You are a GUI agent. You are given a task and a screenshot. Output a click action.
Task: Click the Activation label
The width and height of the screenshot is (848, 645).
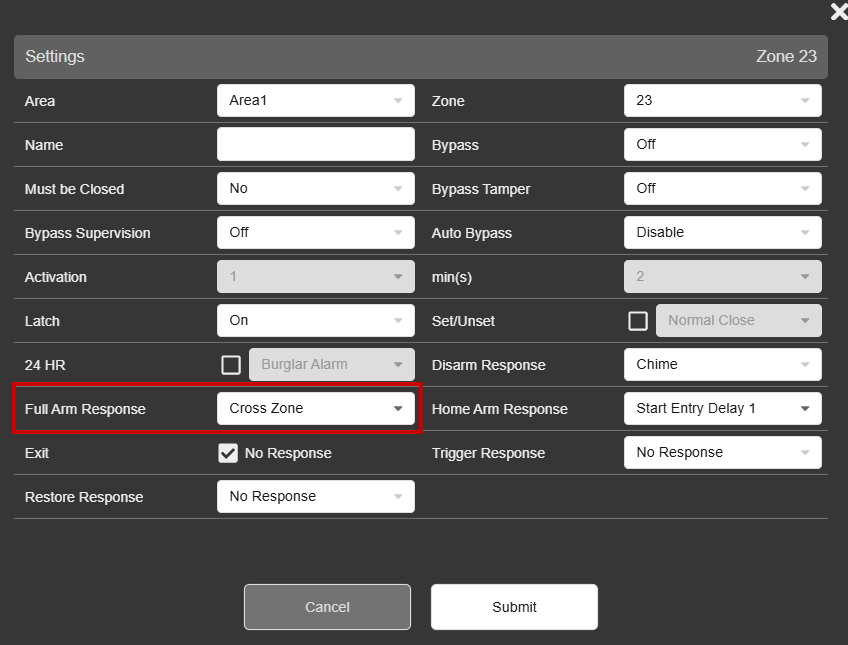55,277
